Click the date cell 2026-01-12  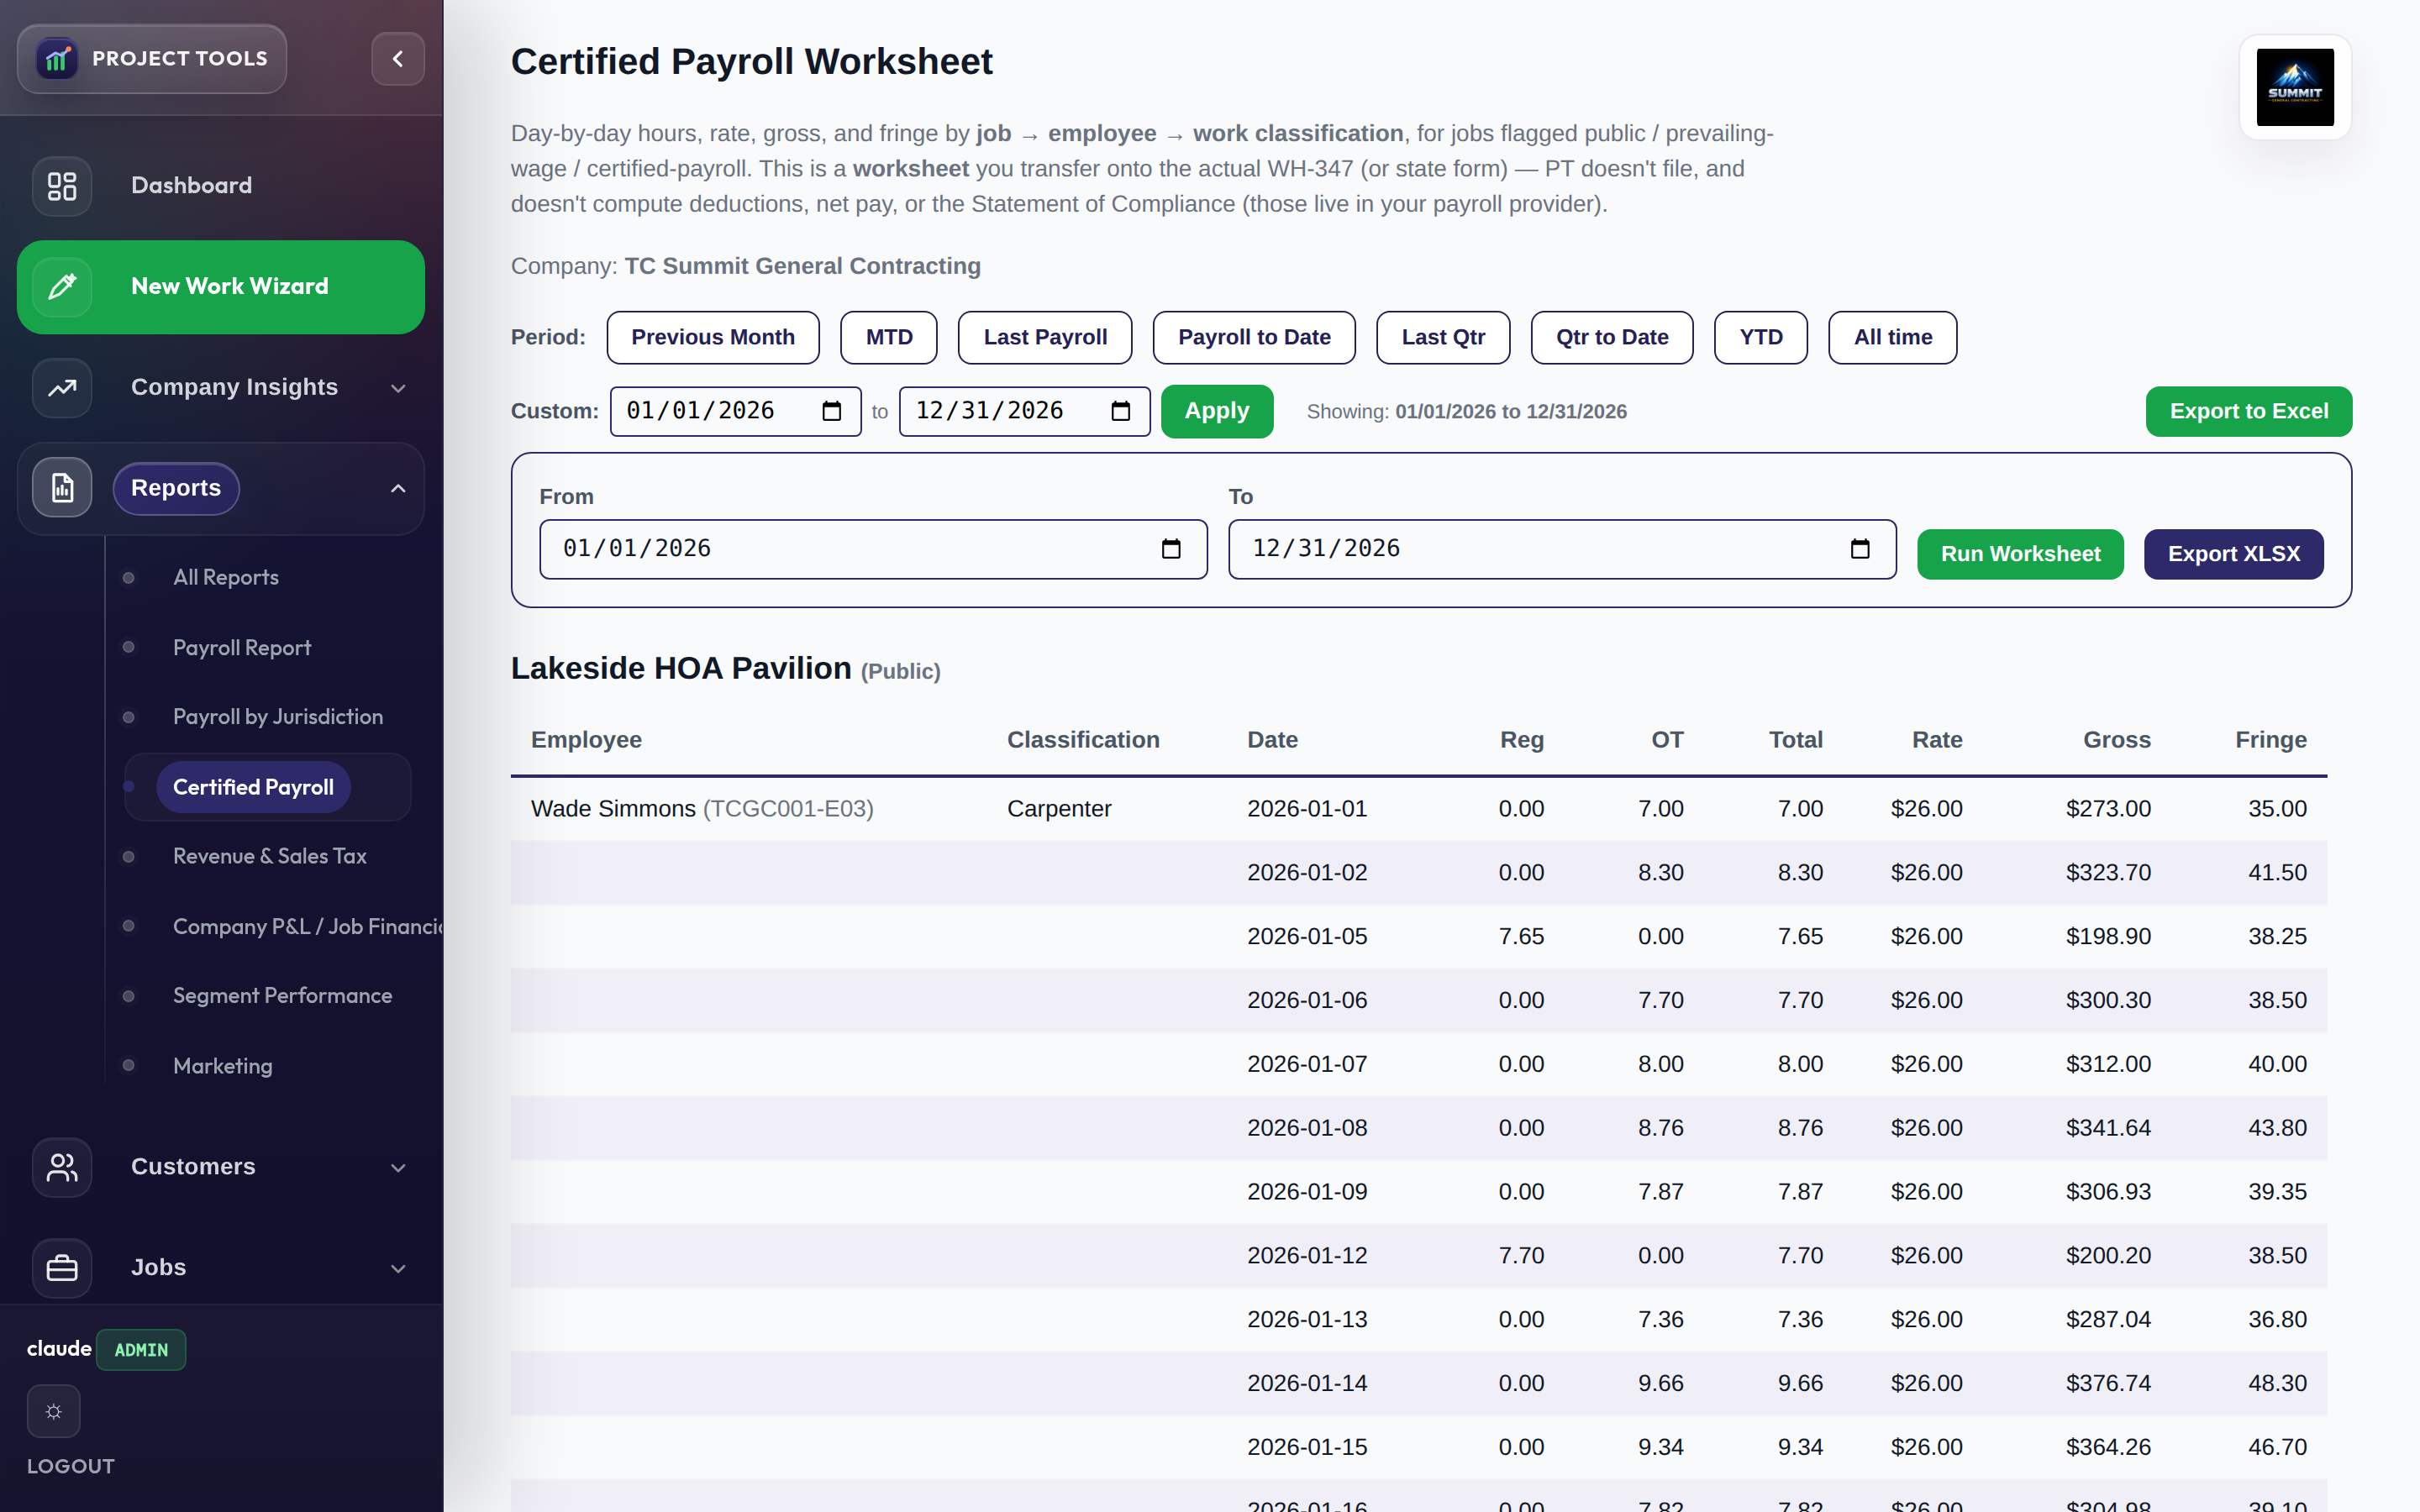(1307, 1256)
